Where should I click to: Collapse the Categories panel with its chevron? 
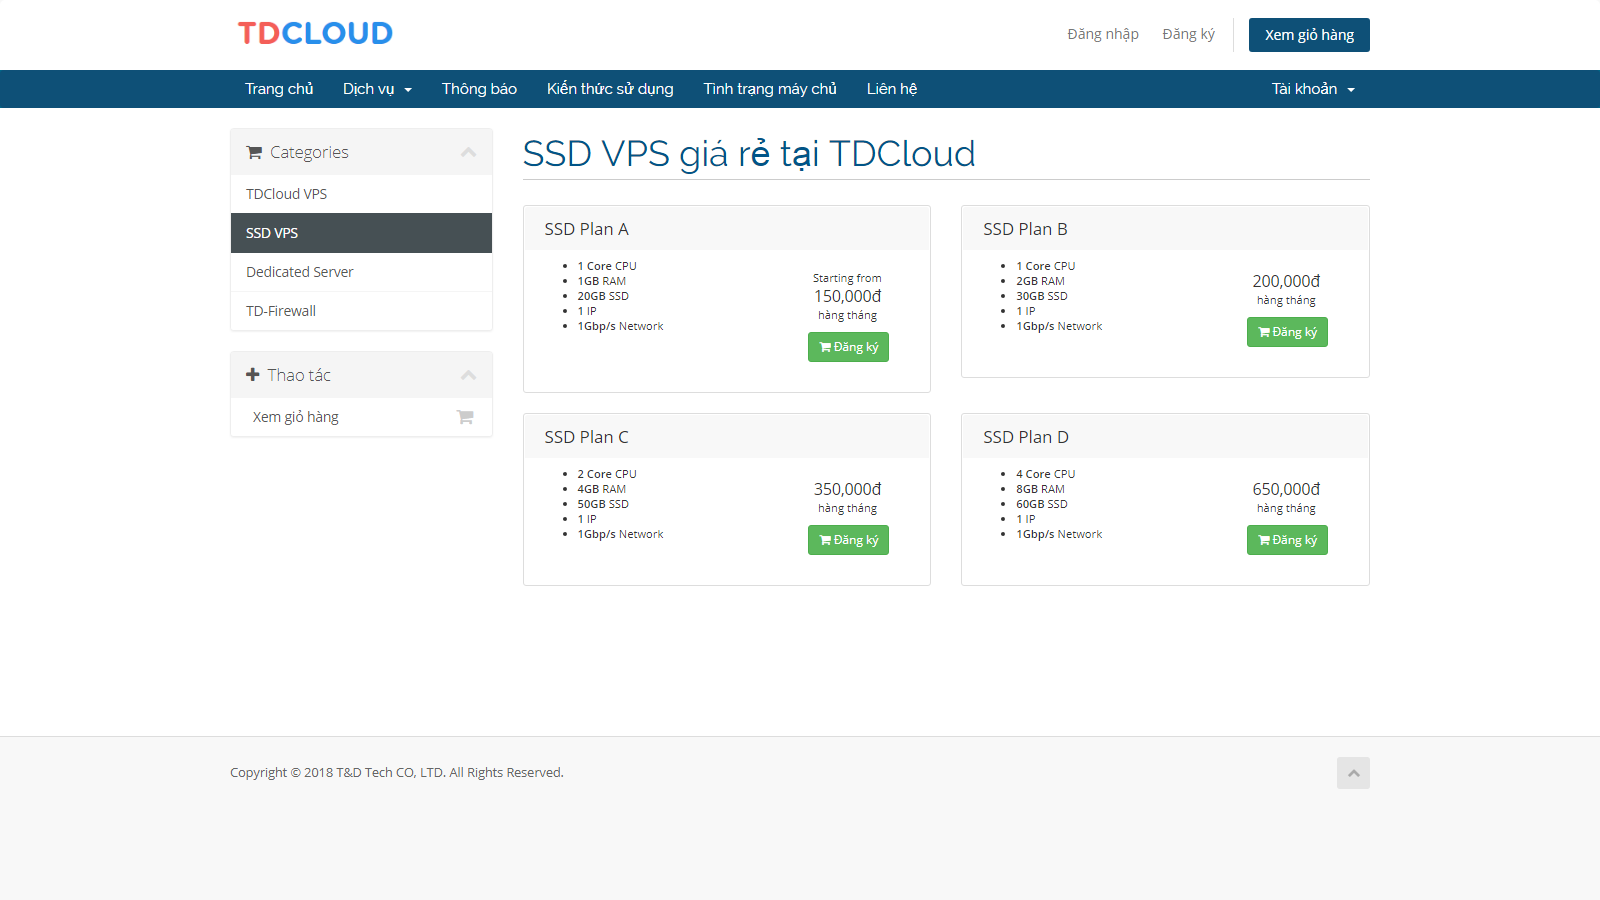(x=468, y=153)
